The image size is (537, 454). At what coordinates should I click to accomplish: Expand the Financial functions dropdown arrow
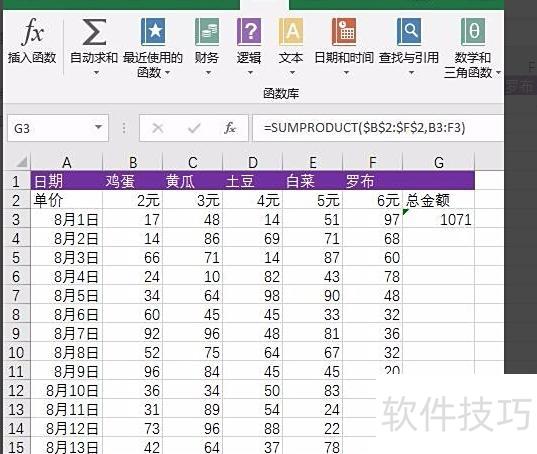point(208,73)
